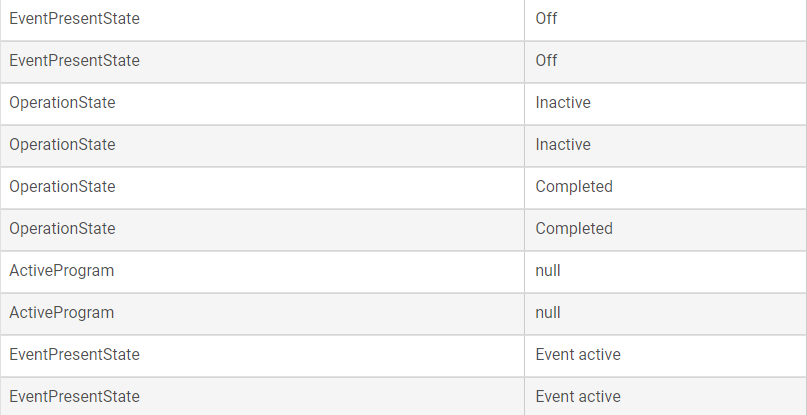The image size is (807, 415).
Task: Select the Completed value in the gray row
Action: (574, 229)
